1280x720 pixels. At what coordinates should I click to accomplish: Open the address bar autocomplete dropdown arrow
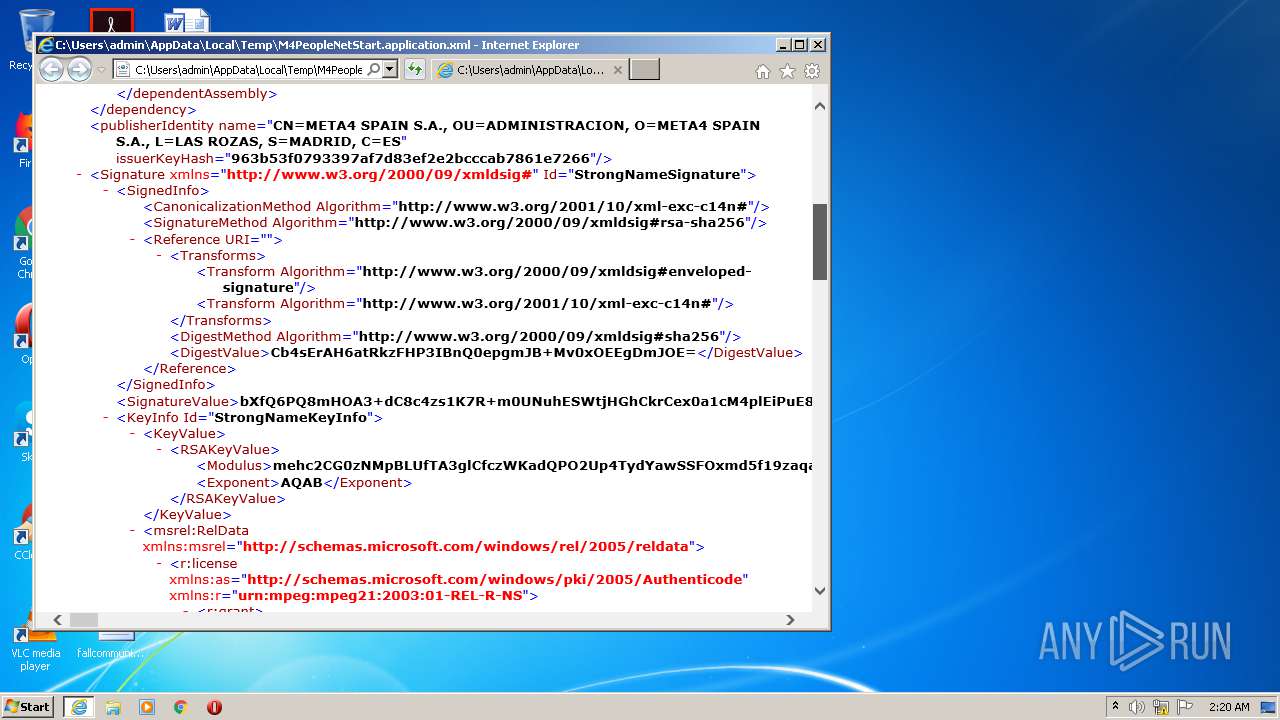coord(389,70)
